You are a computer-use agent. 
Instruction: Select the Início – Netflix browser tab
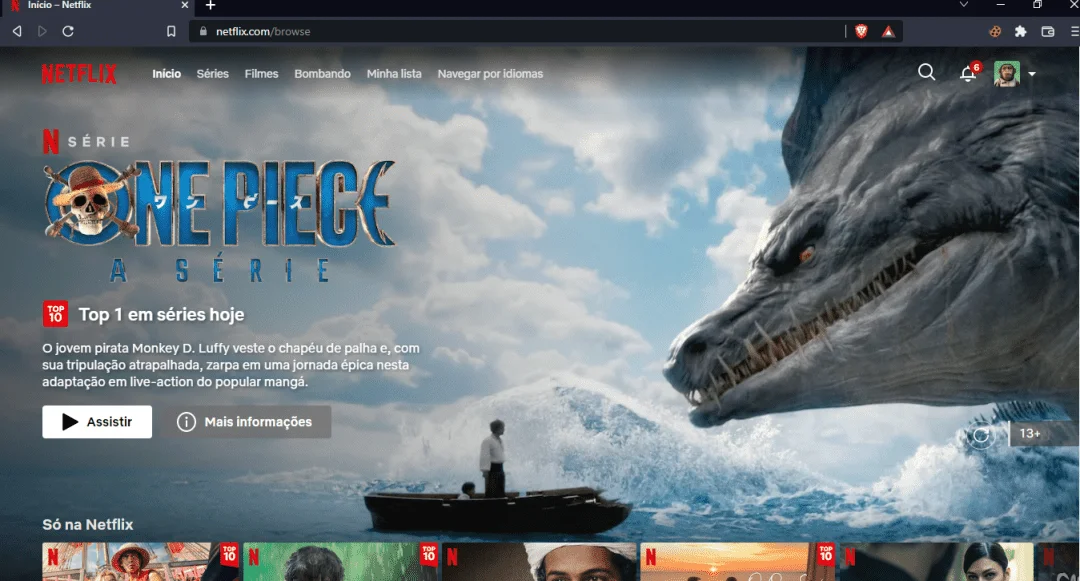(x=96, y=6)
